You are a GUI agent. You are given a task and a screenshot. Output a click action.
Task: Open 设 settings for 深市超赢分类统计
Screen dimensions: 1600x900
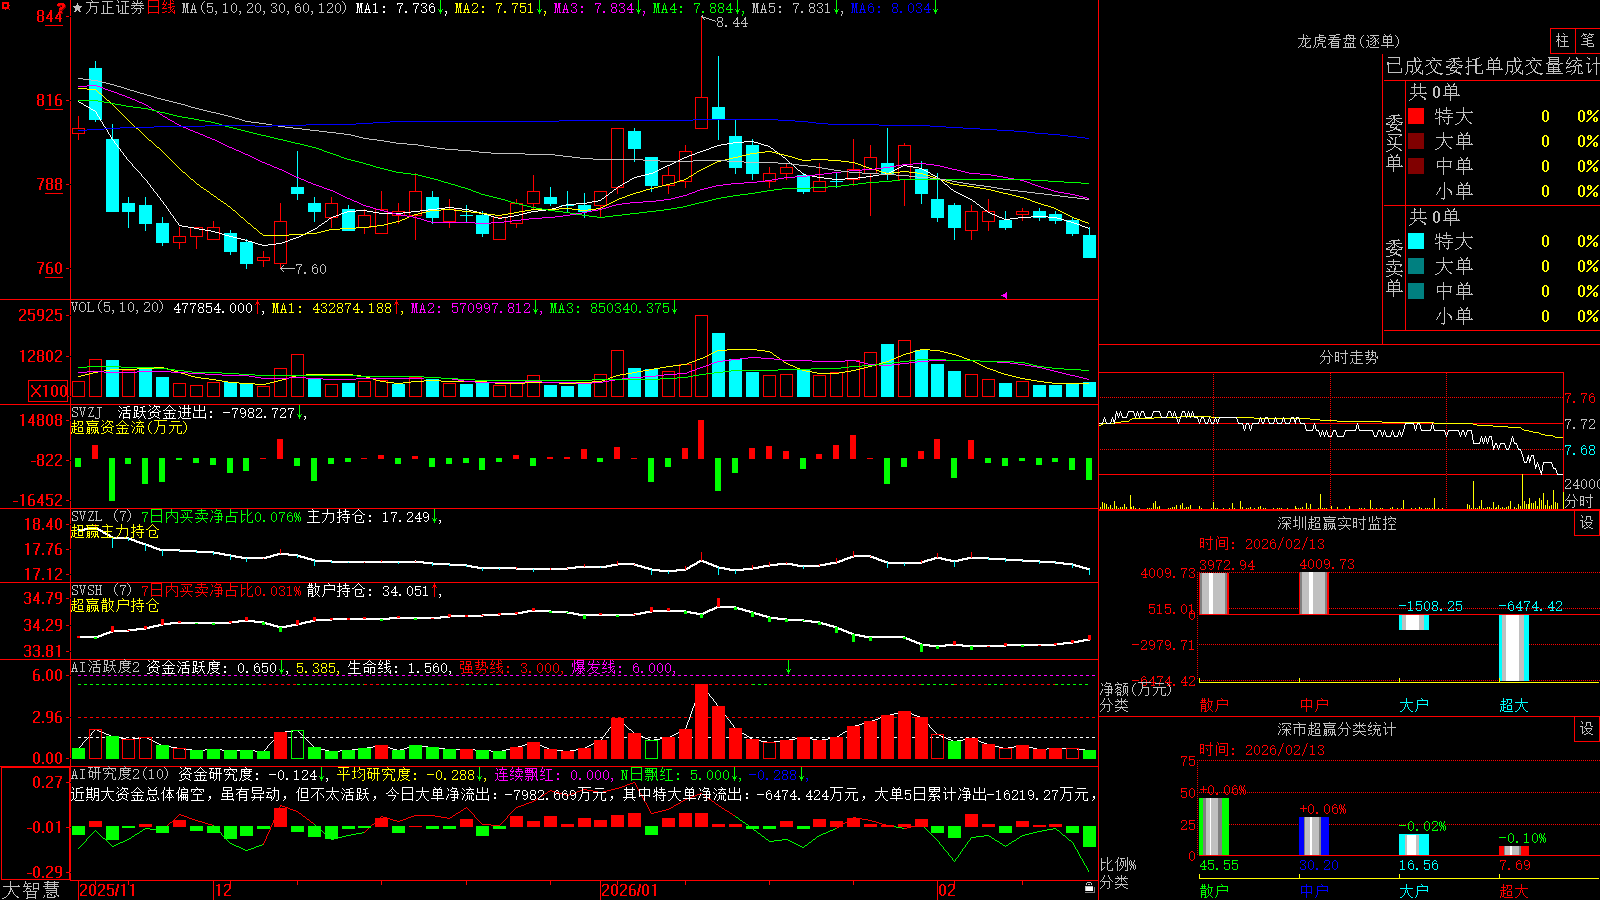coord(1587,729)
